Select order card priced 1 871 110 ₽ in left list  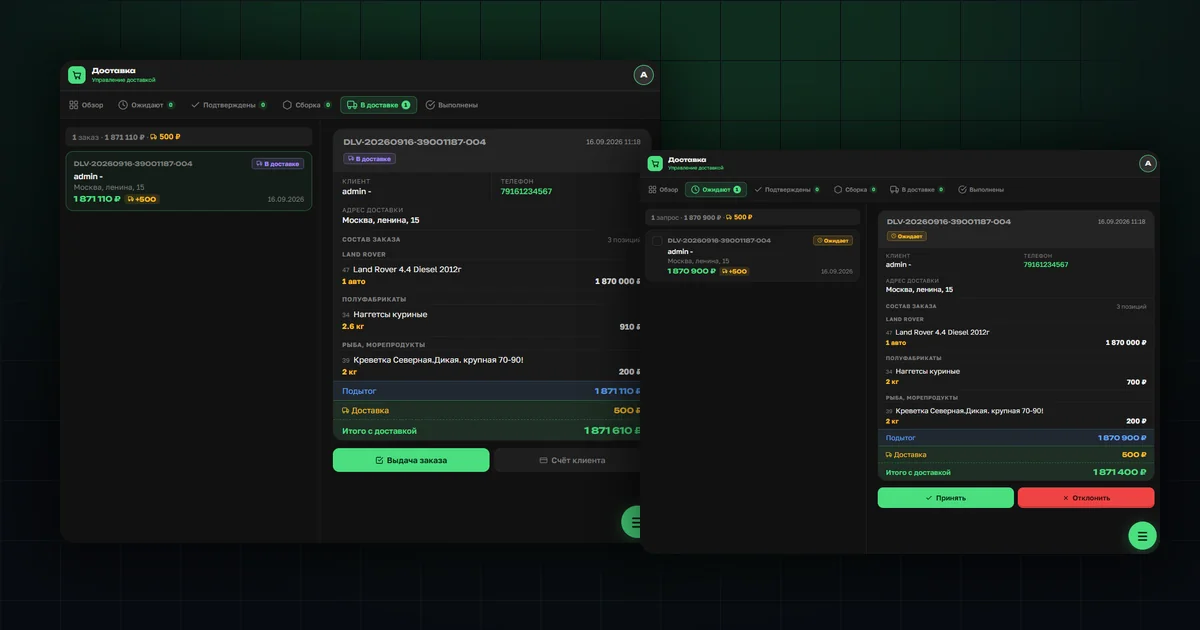[x=189, y=181]
